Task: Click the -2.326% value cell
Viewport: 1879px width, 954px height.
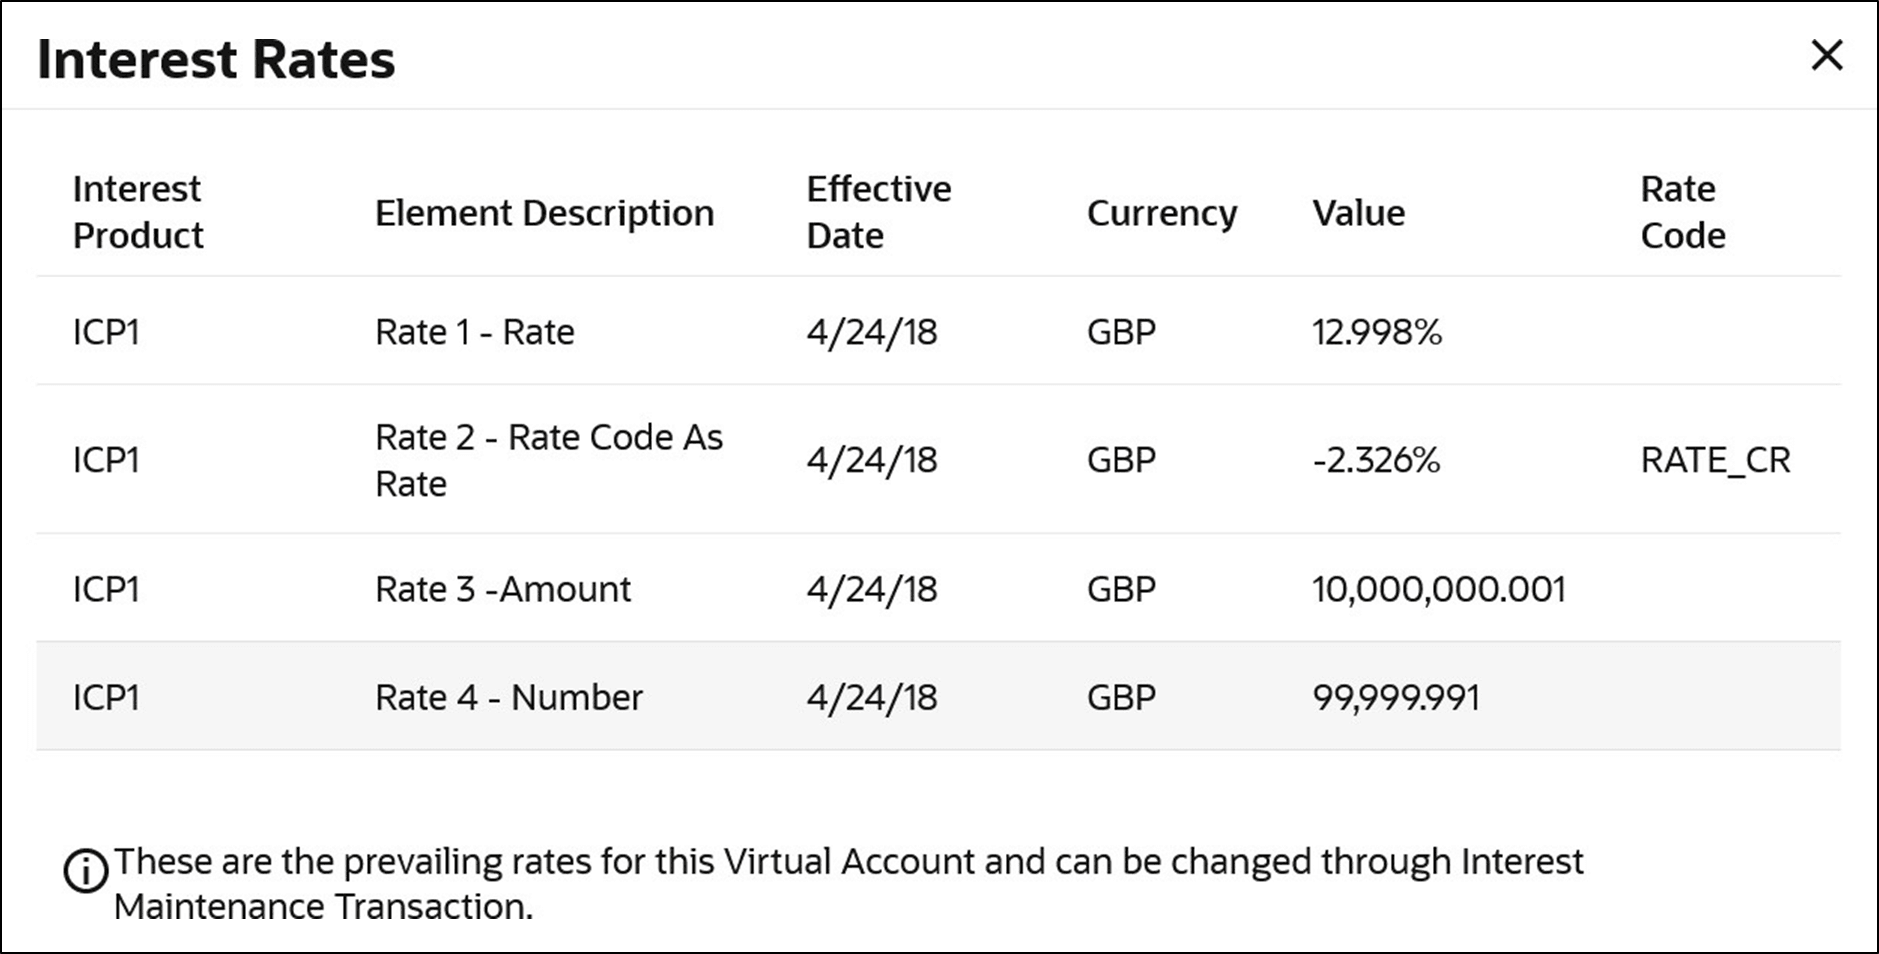Action: click(1376, 460)
